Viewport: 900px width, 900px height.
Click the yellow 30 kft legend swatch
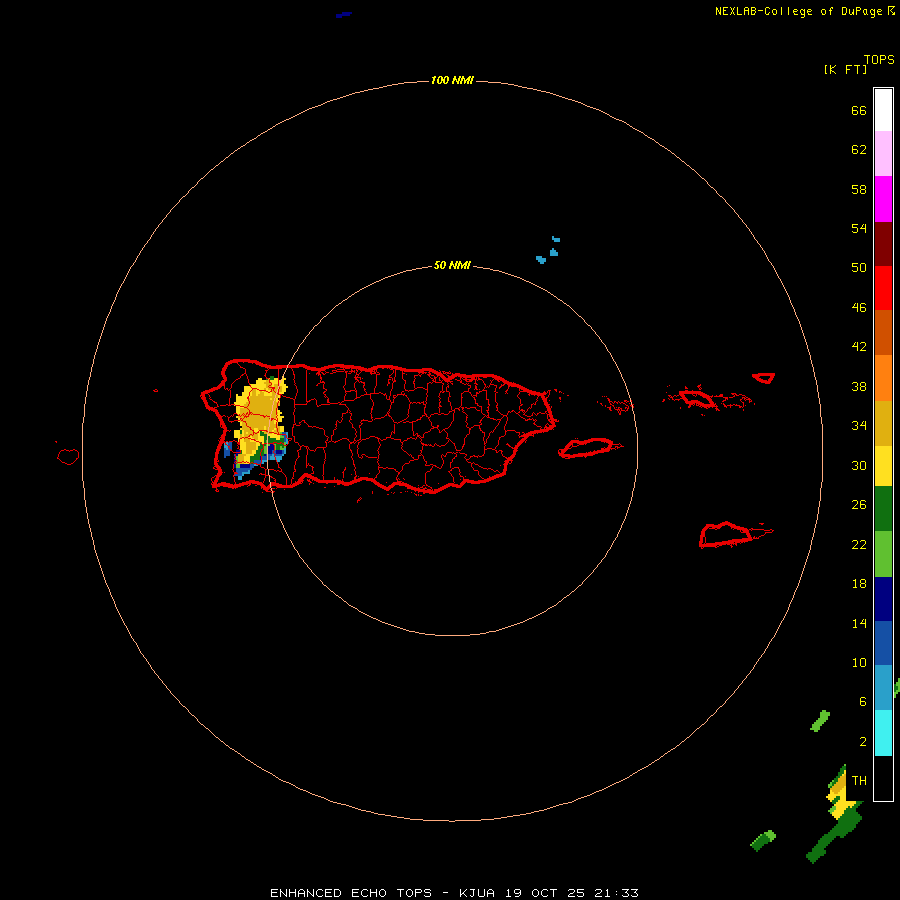pyautogui.click(x=883, y=466)
